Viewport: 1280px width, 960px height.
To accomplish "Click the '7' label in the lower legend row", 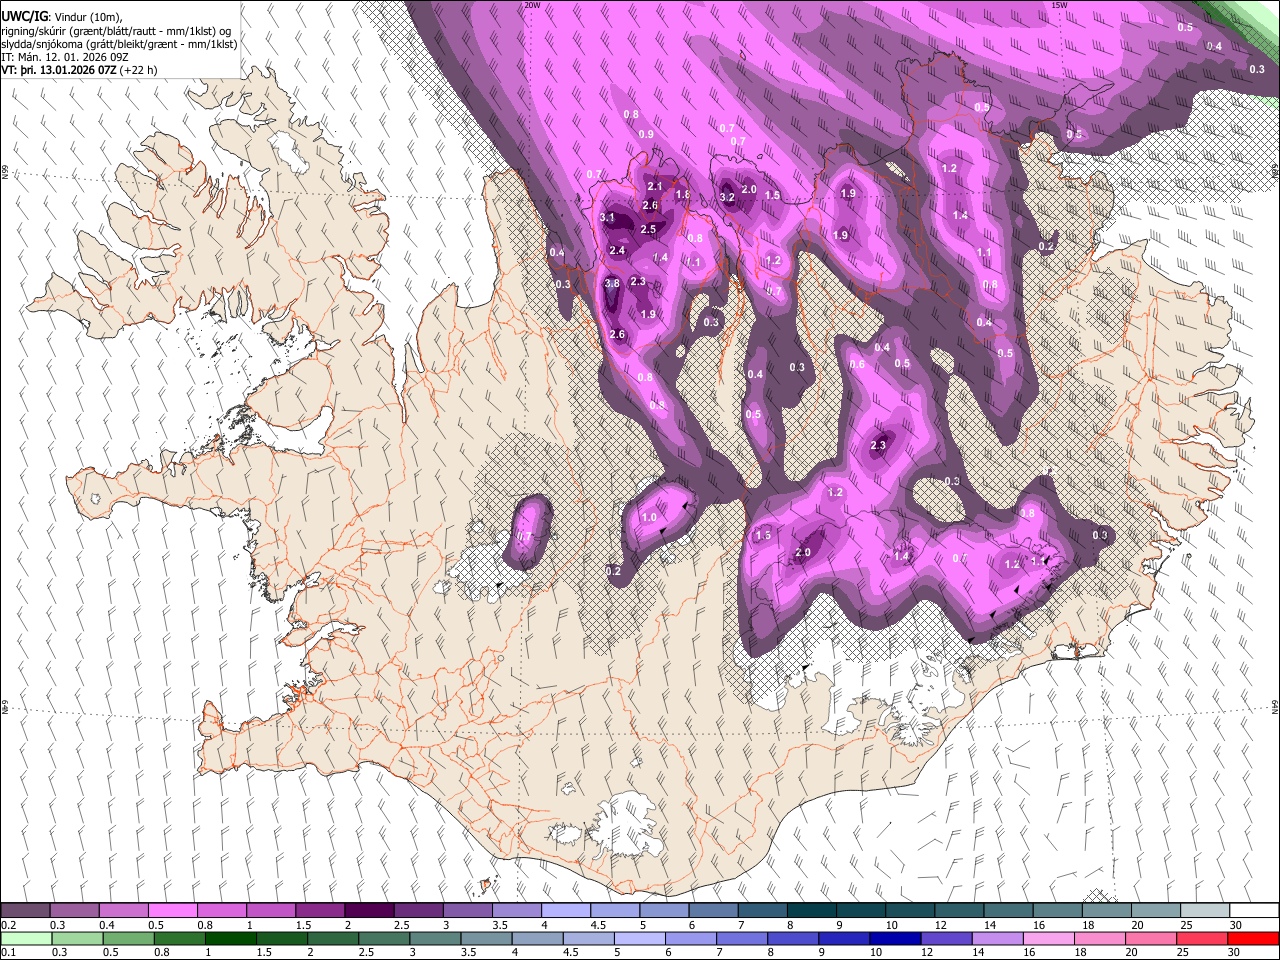I will pyautogui.click(x=720, y=952).
